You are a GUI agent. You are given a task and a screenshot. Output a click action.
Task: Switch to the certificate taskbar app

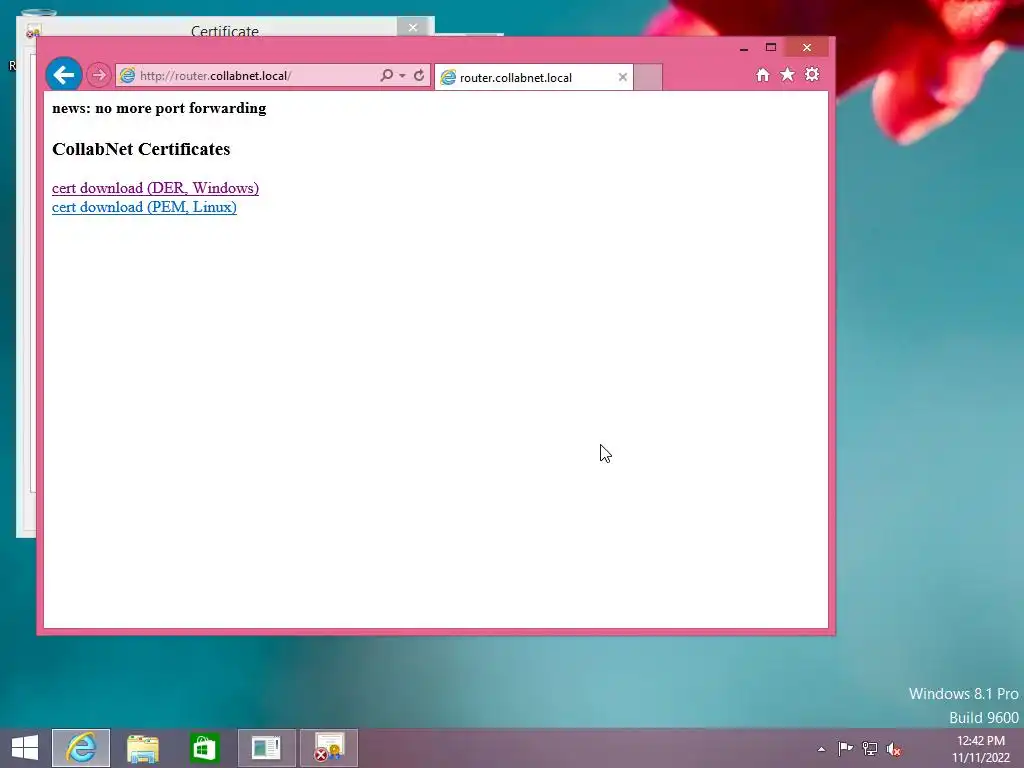point(328,748)
